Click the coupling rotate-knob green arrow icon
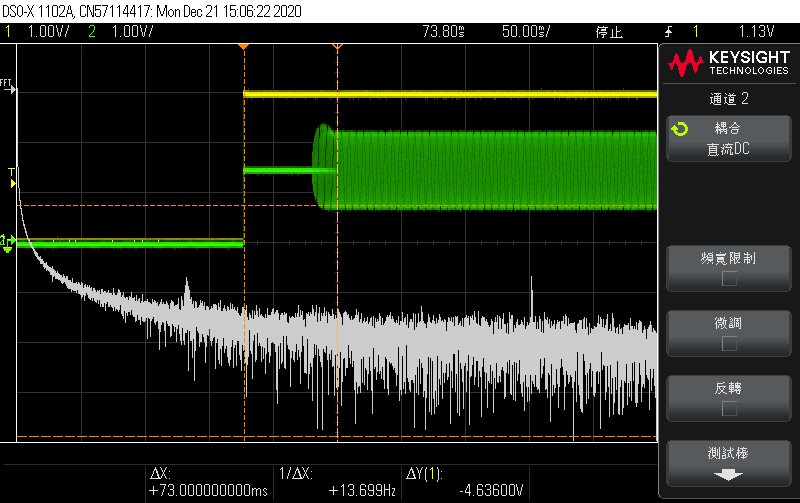The image size is (800, 503). (680, 129)
